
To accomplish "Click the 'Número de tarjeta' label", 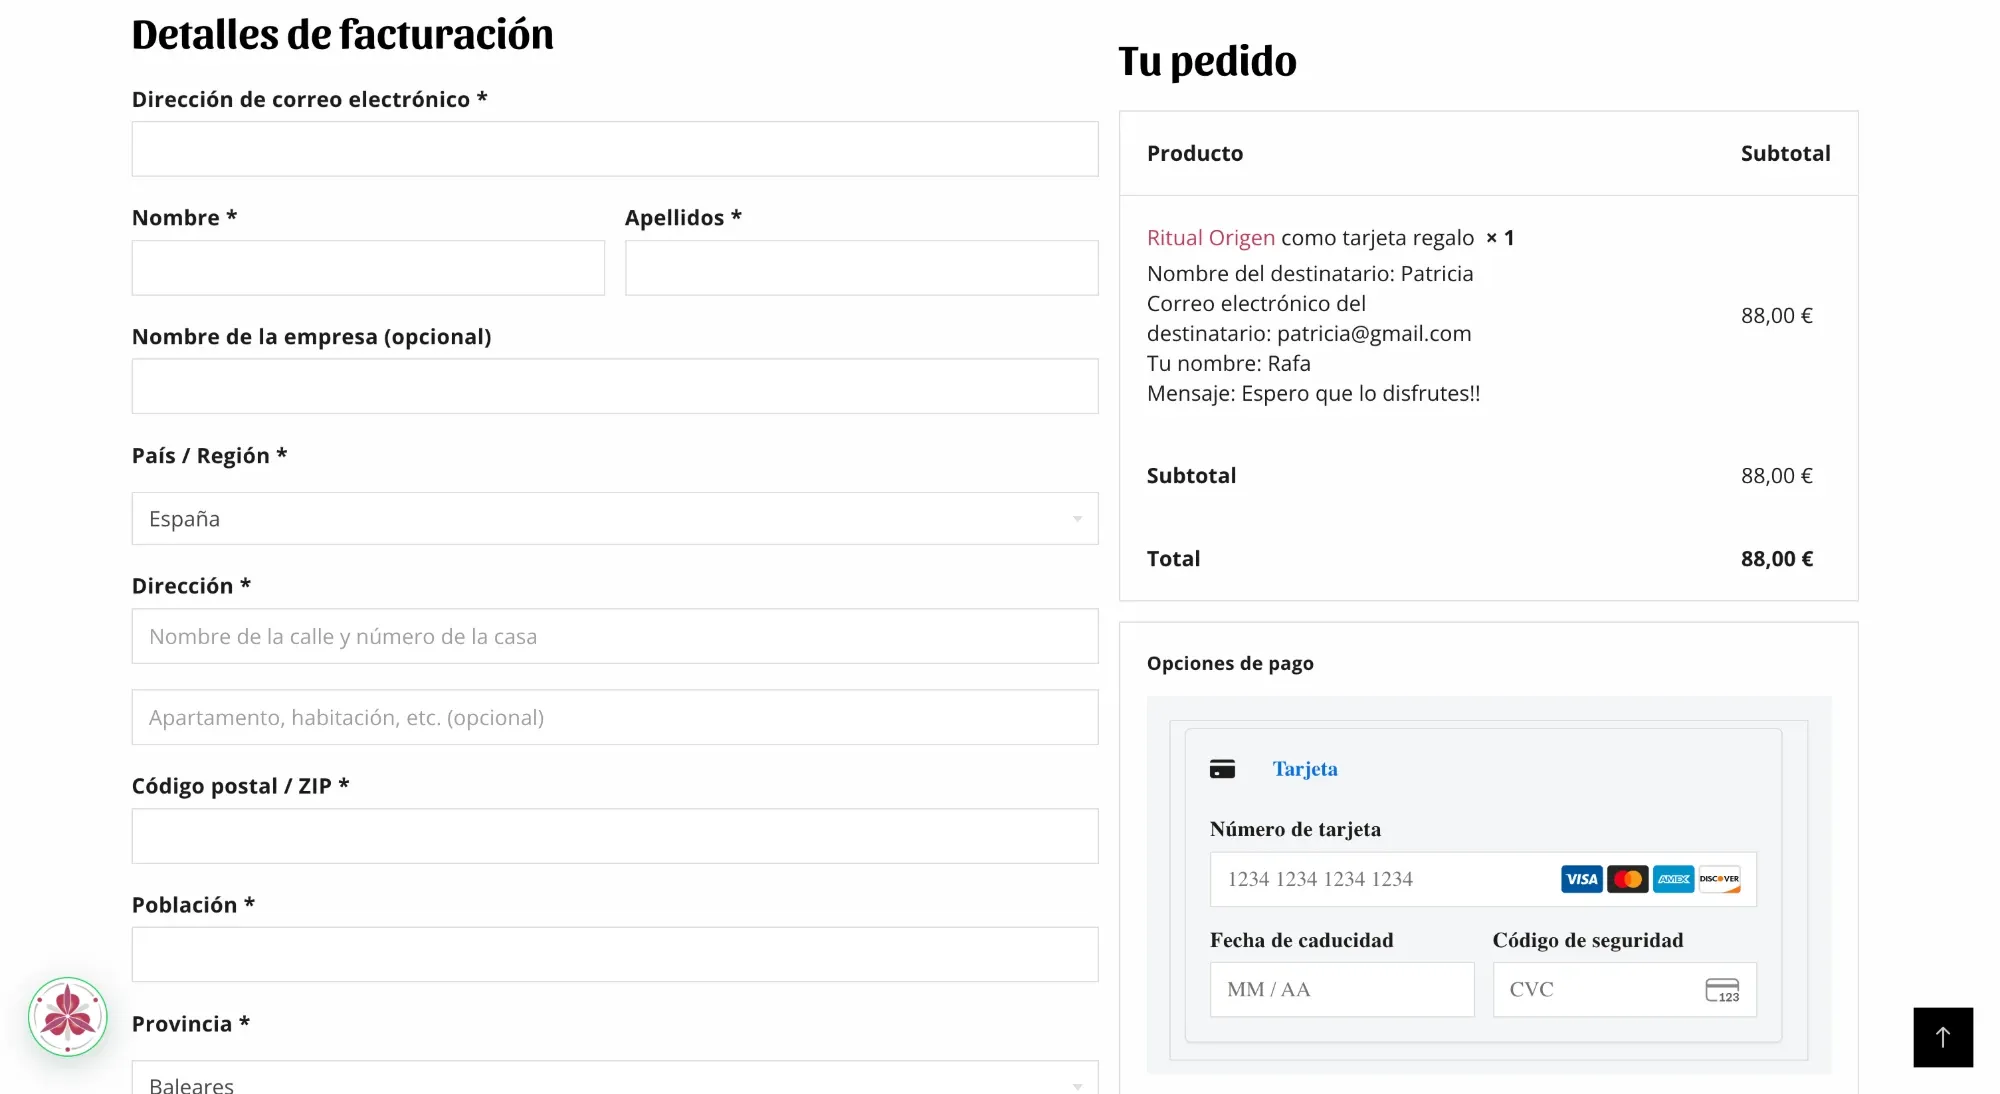I will (1295, 829).
